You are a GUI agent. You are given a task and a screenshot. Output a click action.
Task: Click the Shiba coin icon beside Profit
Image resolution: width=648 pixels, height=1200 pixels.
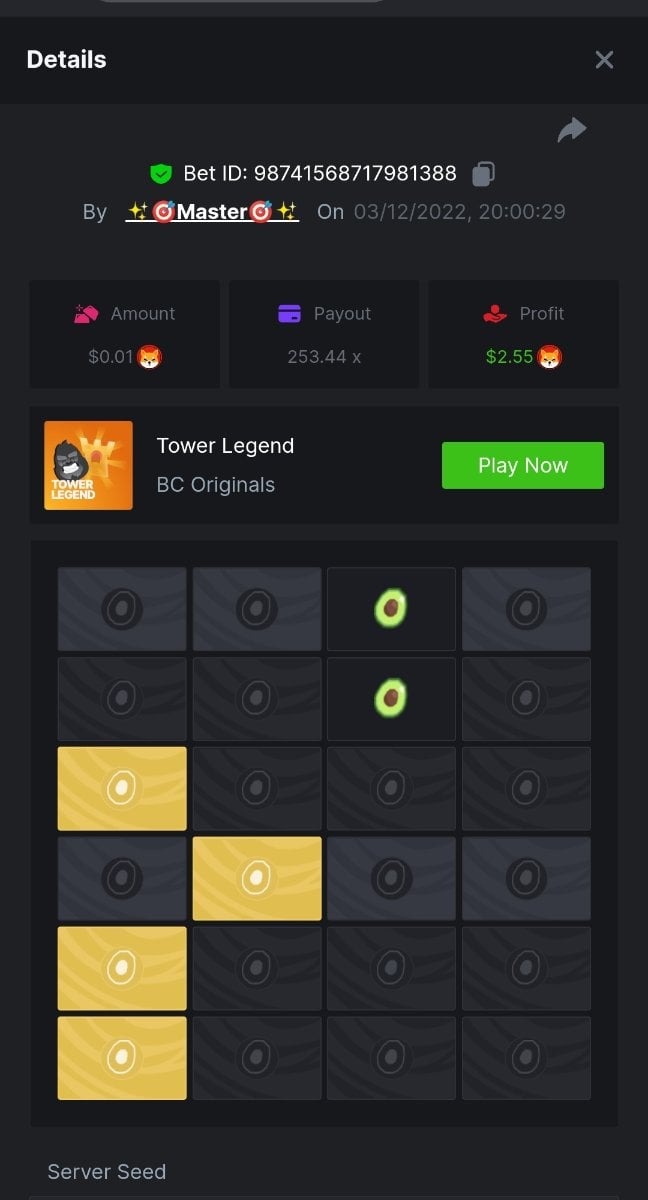pos(550,357)
